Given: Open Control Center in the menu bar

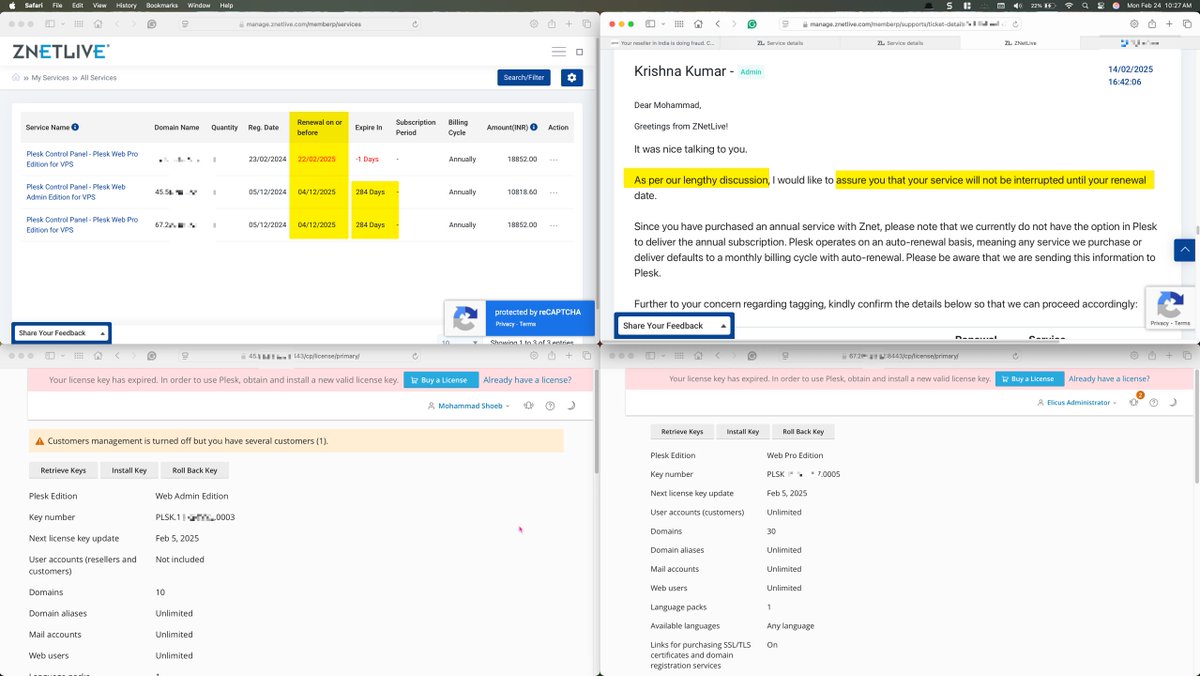Looking at the screenshot, I should coord(1101,5).
